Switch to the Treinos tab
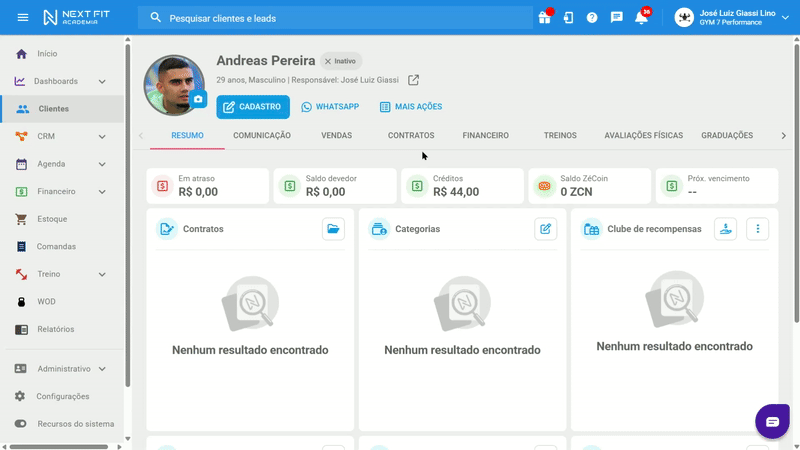 (560, 135)
